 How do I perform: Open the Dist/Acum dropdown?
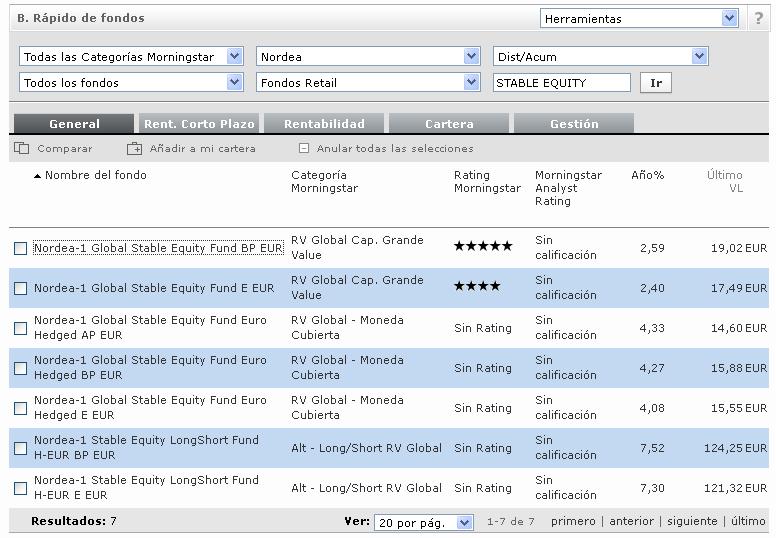(600, 57)
